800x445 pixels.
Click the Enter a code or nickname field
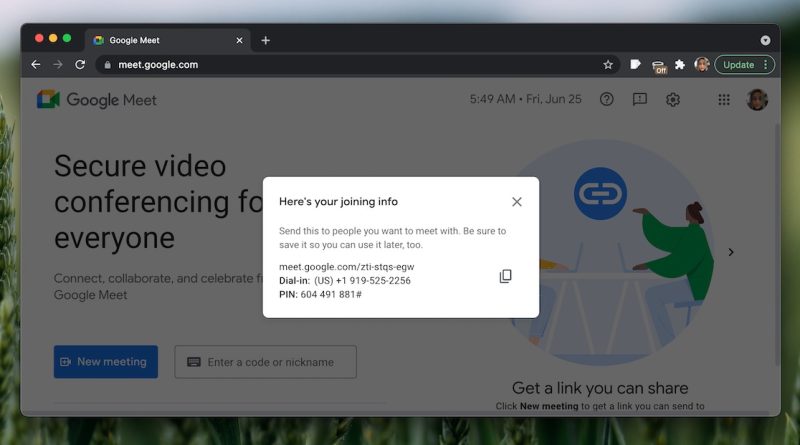[265, 362]
